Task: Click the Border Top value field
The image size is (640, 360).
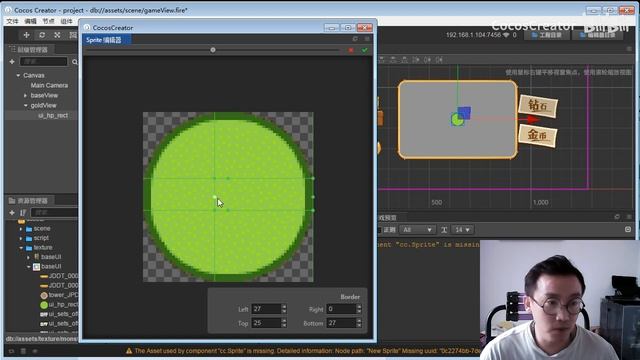Action: 266,323
